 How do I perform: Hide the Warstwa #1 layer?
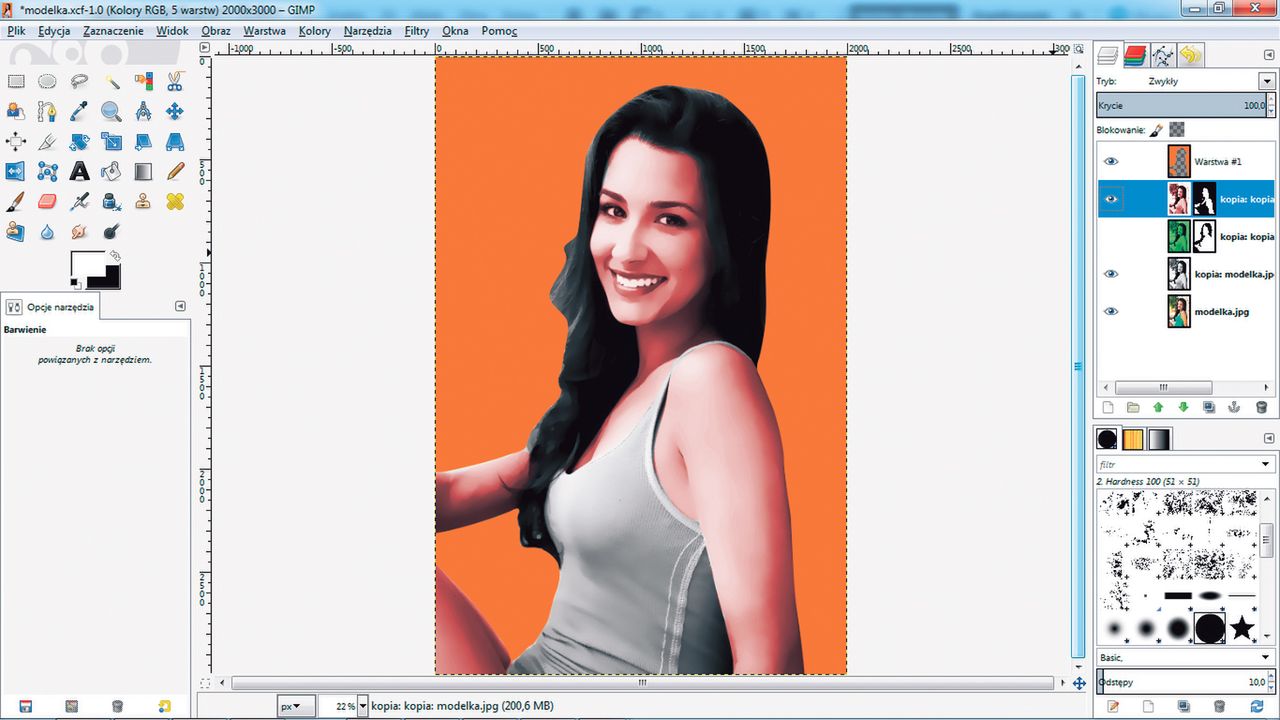point(1110,161)
